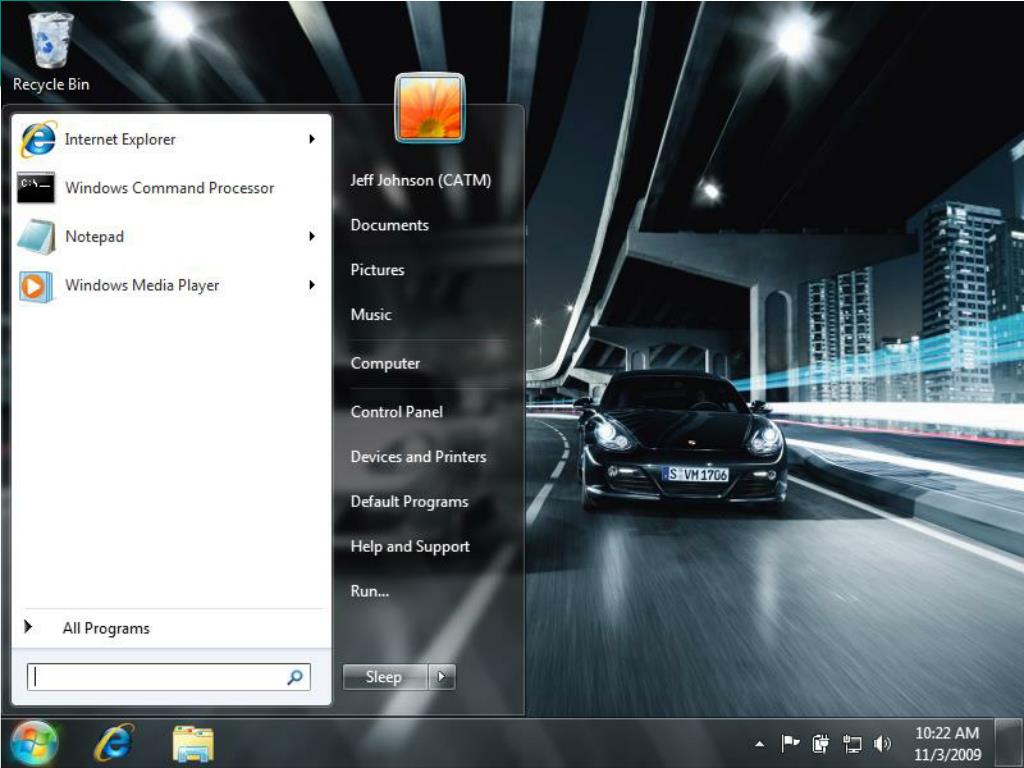This screenshot has height=768, width=1024.
Task: Open Computer from Start menu
Action: [385, 364]
